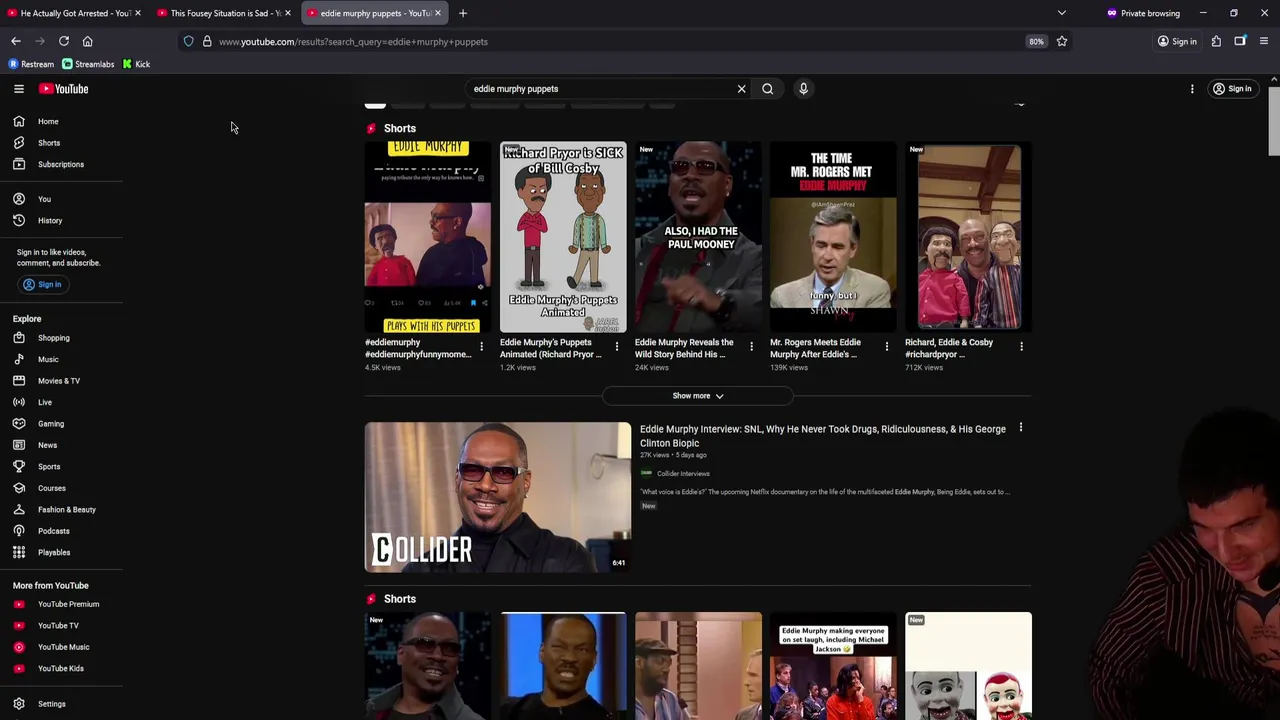Go to Shorts in sidebar
The height and width of the screenshot is (720, 1280).
[x=49, y=143]
